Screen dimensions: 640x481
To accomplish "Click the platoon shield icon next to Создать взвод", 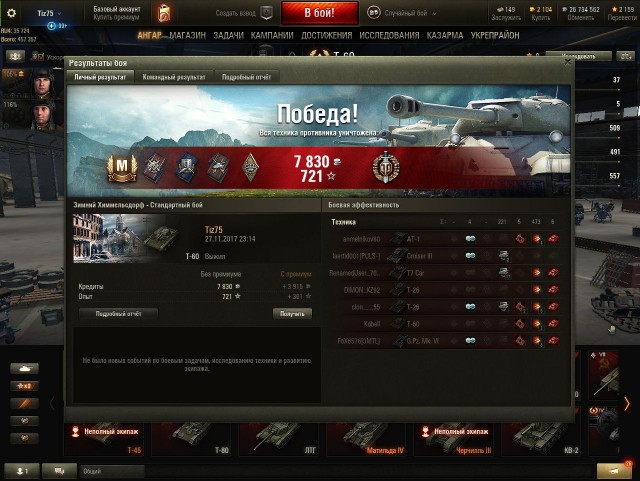I will (266, 13).
